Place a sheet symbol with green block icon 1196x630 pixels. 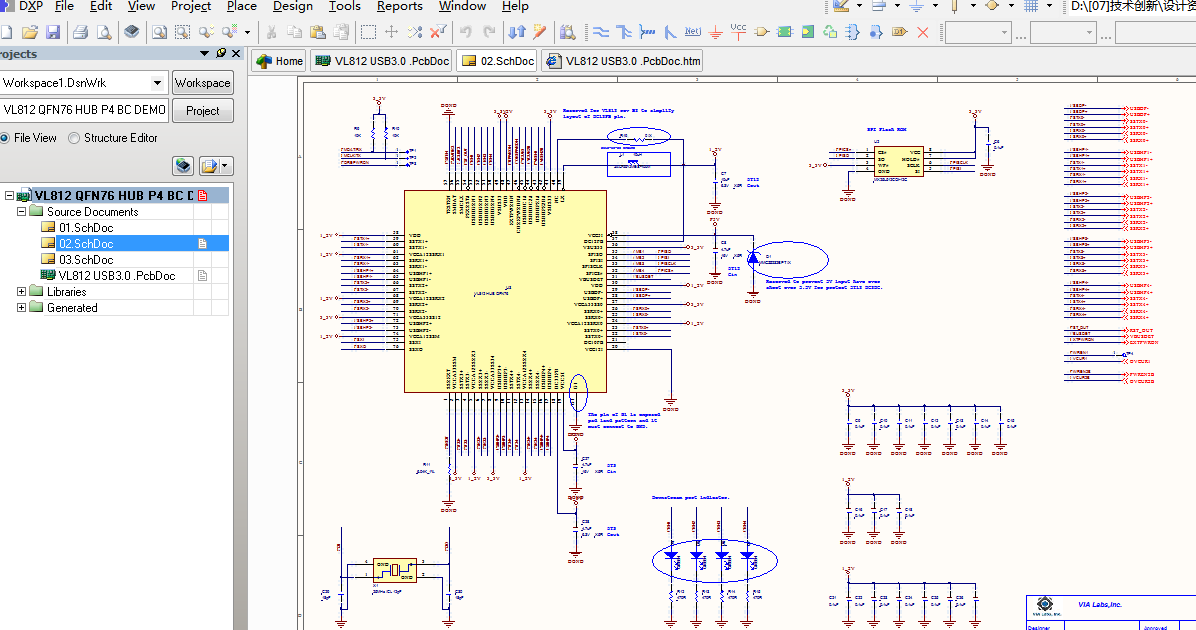tap(785, 32)
